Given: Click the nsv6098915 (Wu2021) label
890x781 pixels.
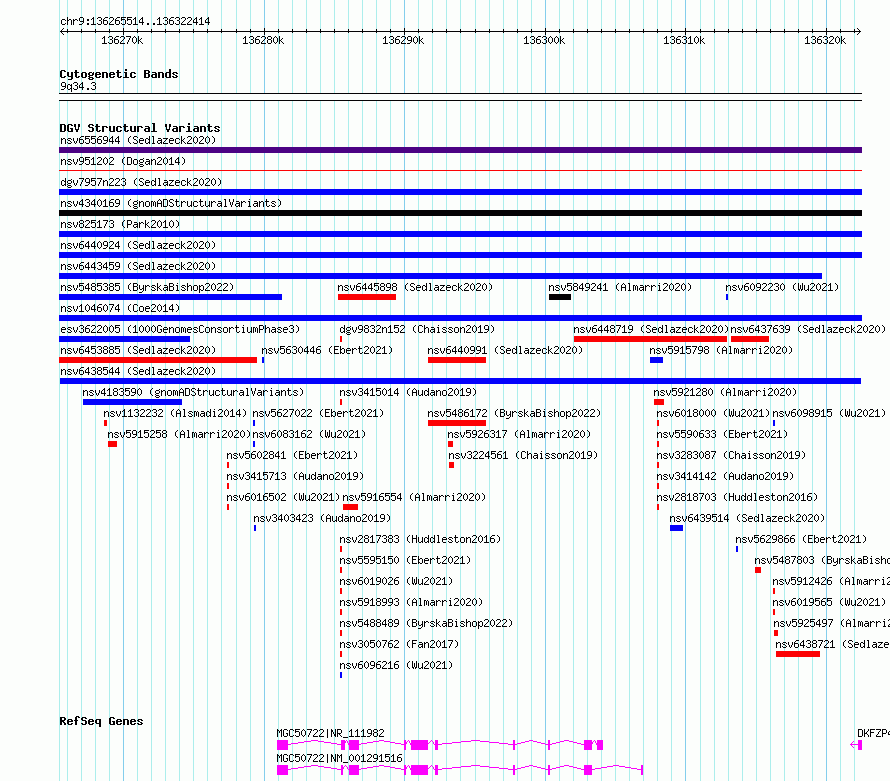Looking at the screenshot, I should coord(829,413).
